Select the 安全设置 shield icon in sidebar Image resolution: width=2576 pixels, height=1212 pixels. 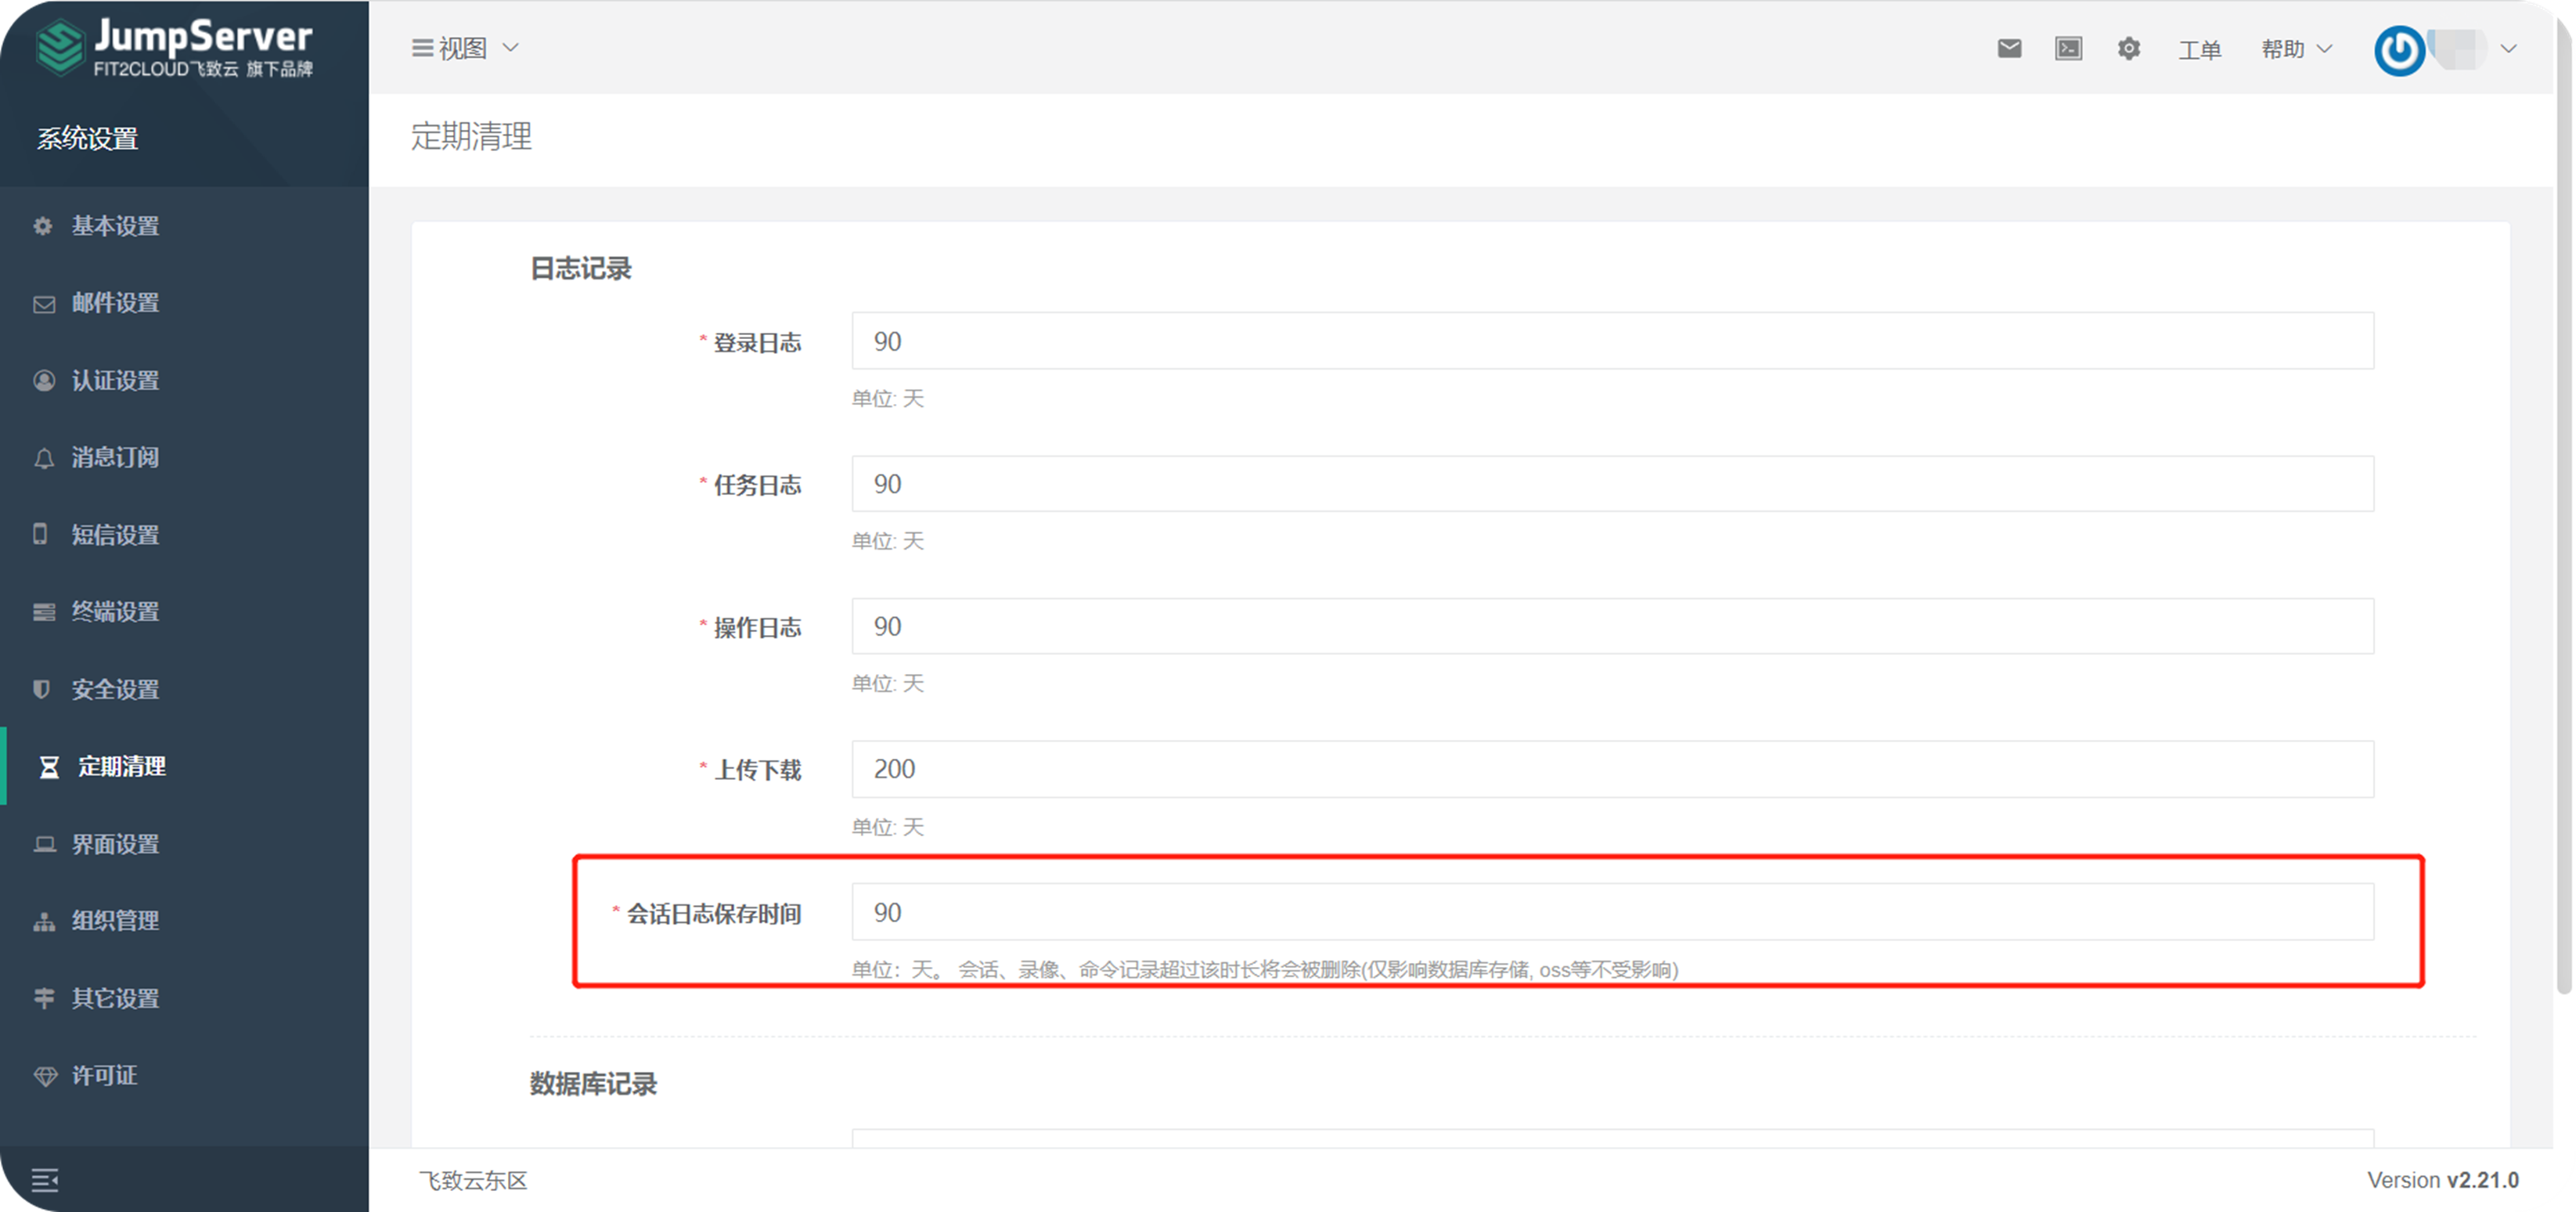(x=42, y=689)
